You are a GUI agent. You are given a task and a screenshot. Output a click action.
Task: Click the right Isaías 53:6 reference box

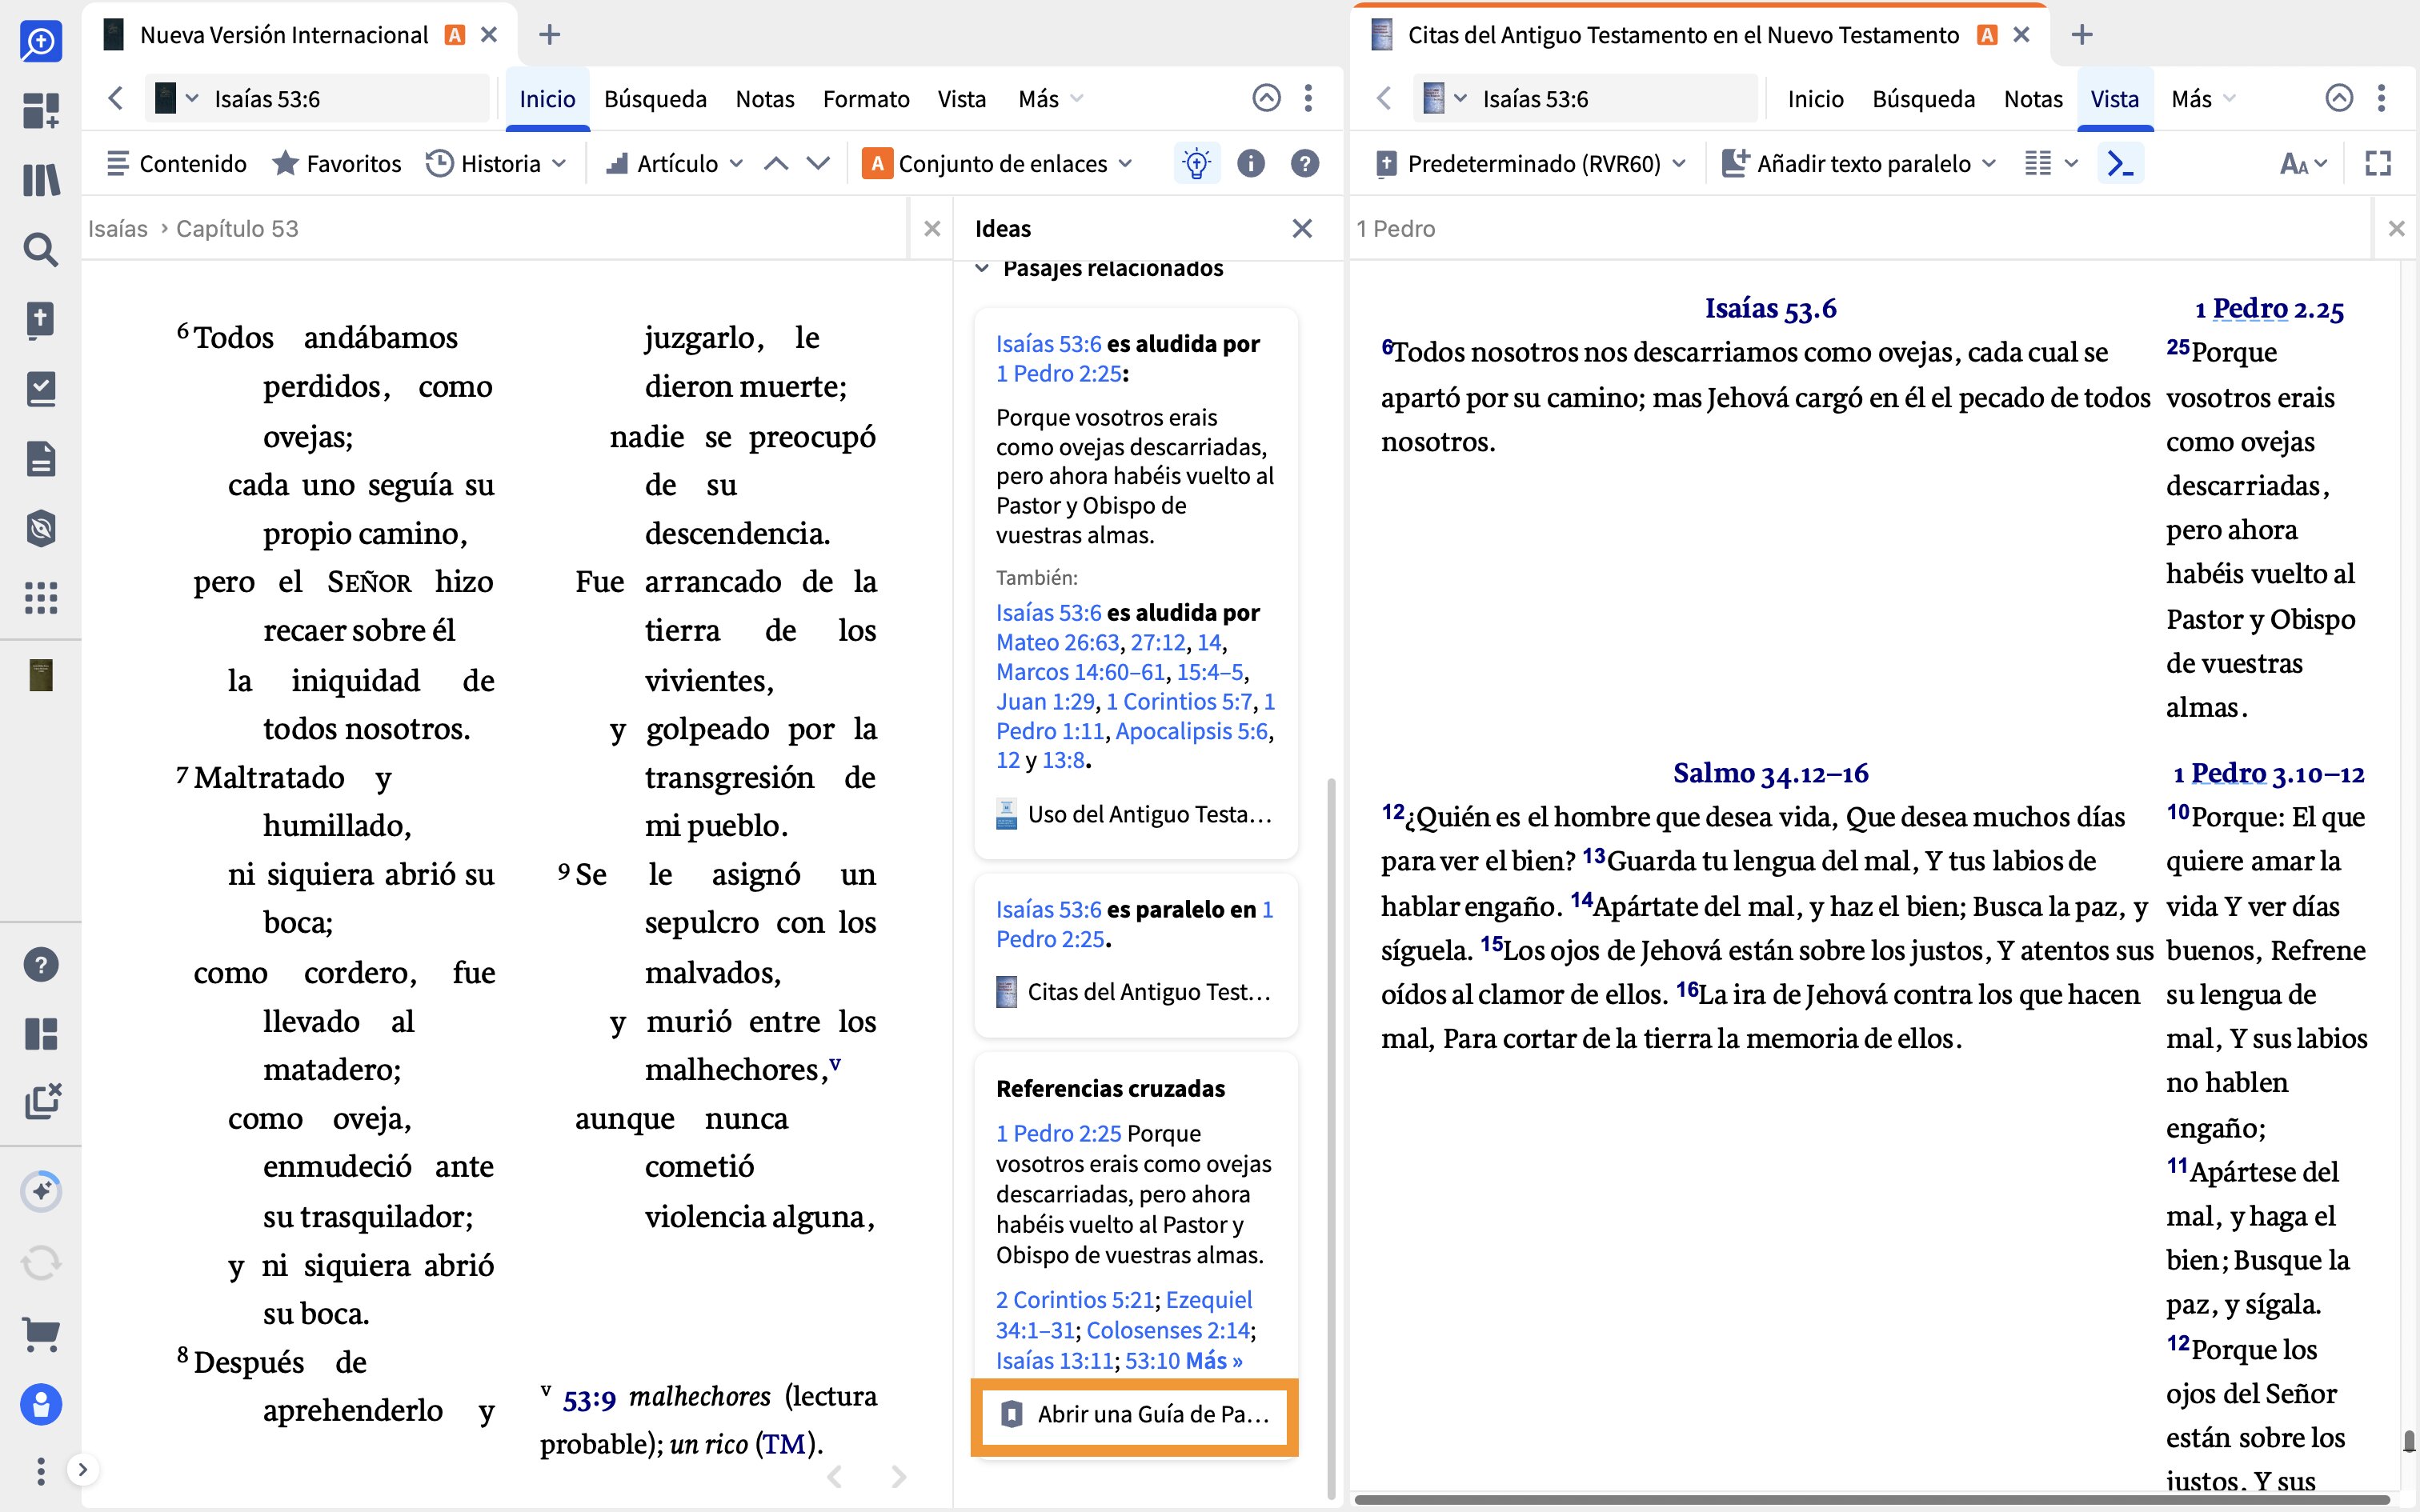pyautogui.click(x=1586, y=98)
